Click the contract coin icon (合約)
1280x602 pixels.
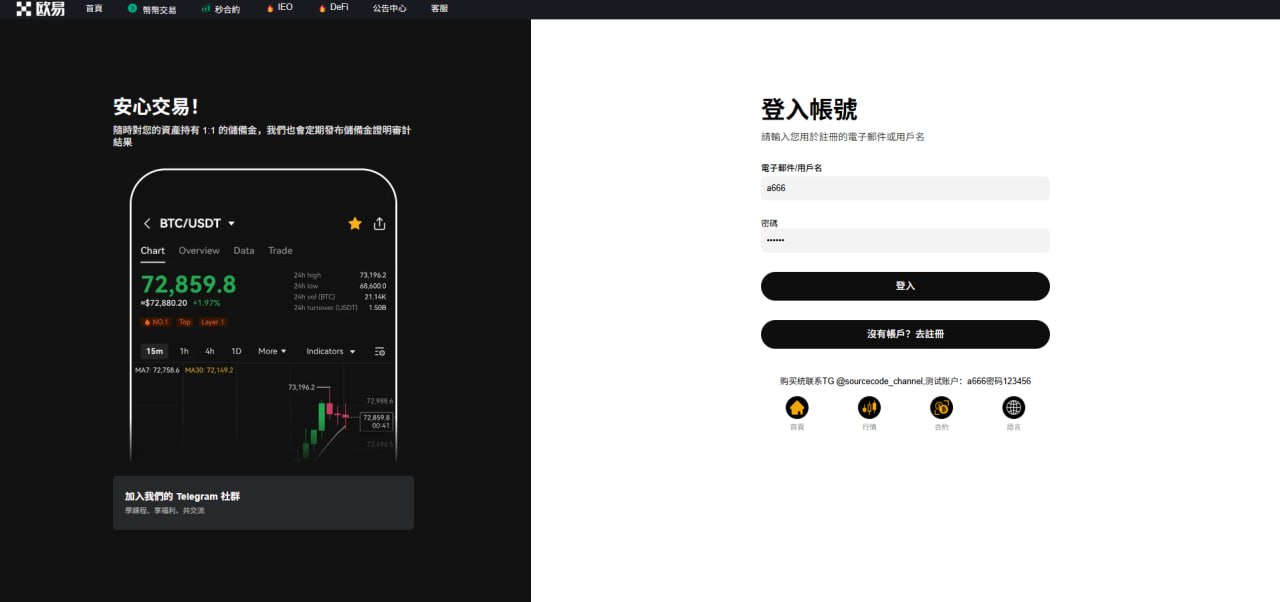(x=941, y=407)
